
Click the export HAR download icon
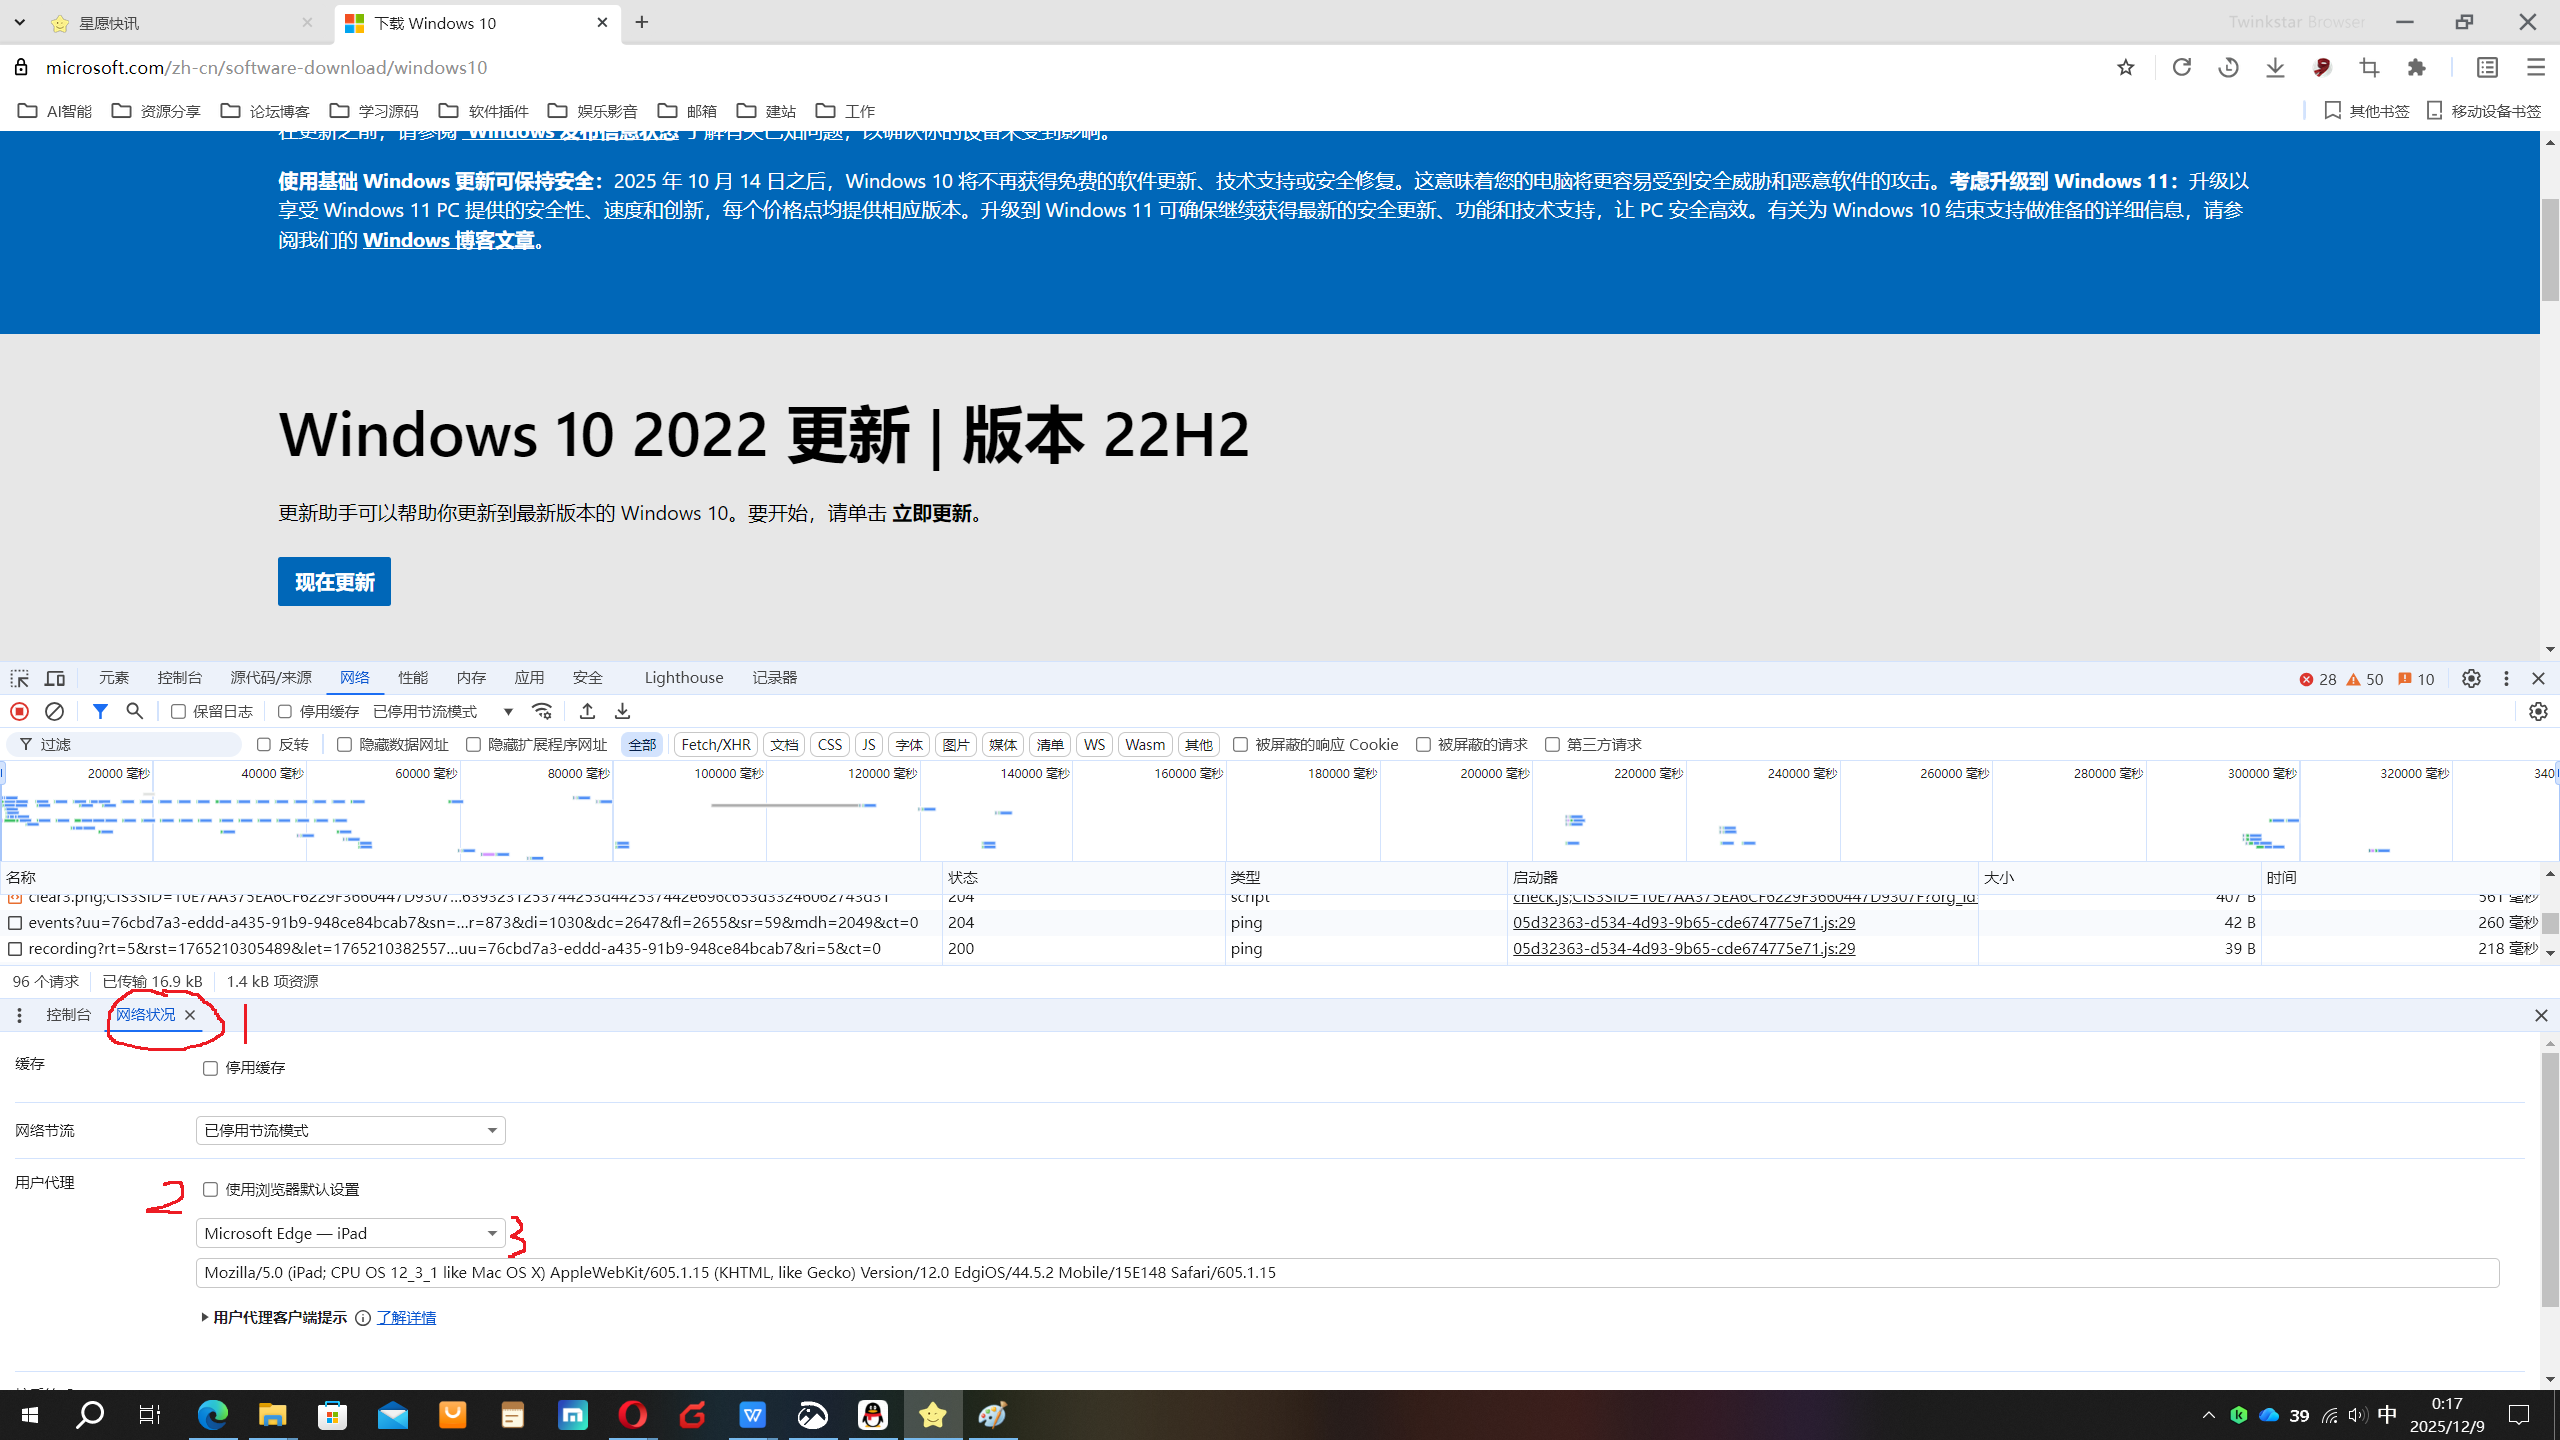point(622,711)
